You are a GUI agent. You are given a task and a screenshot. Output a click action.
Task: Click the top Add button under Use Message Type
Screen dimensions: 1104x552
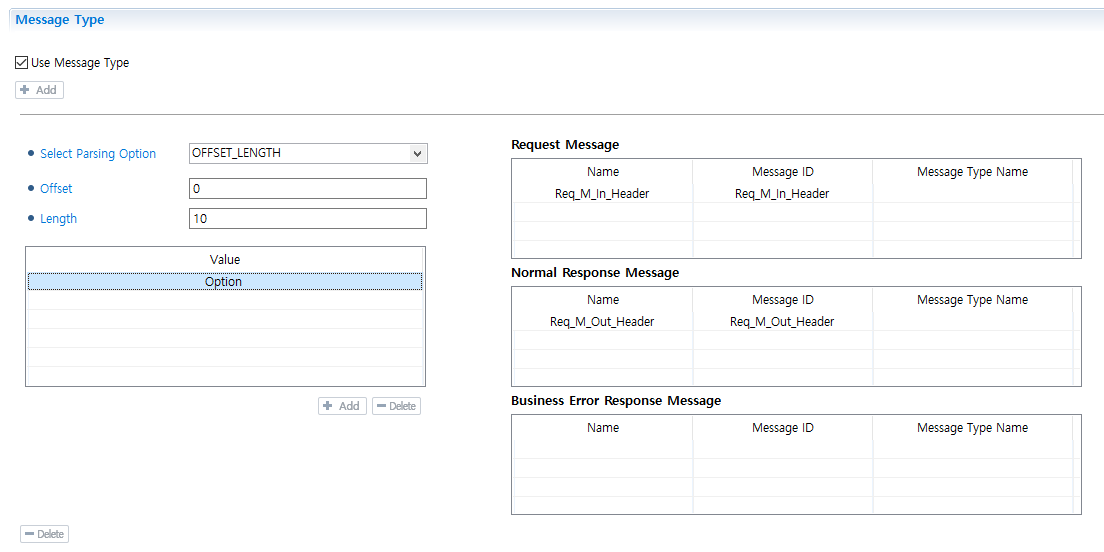click(x=39, y=90)
